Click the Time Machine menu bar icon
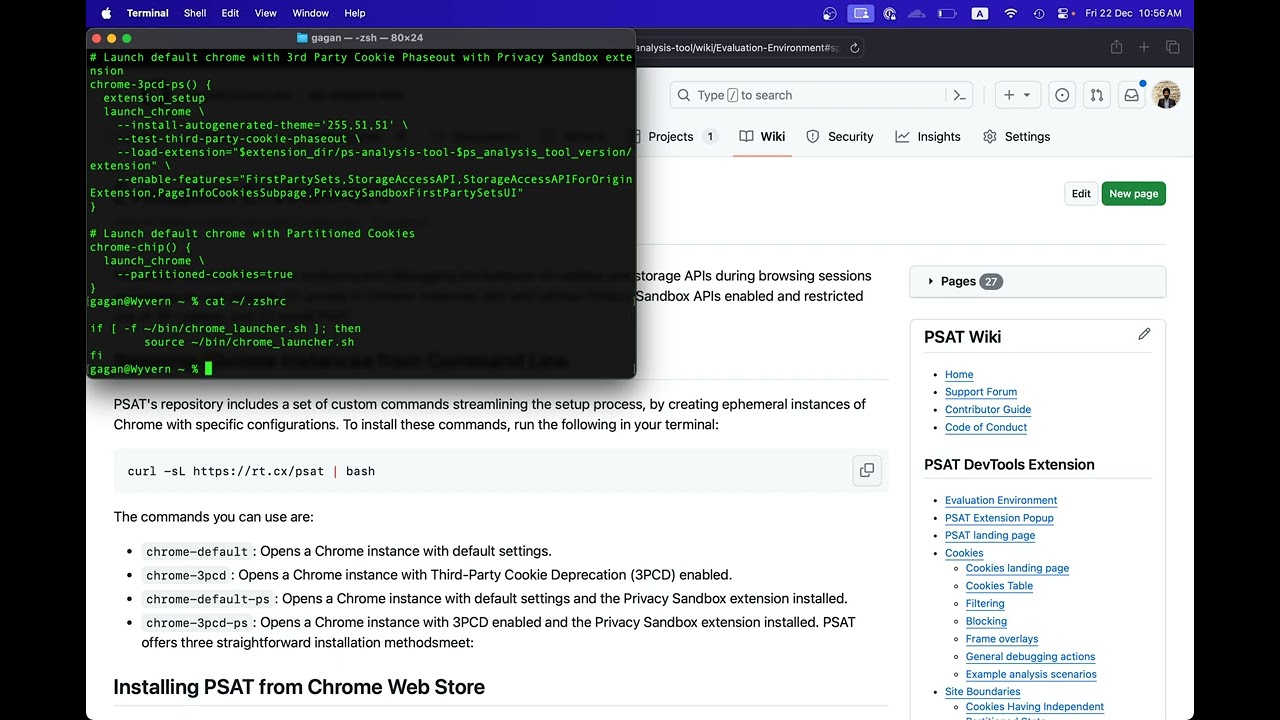The width and height of the screenshot is (1280, 720). 1038,13
